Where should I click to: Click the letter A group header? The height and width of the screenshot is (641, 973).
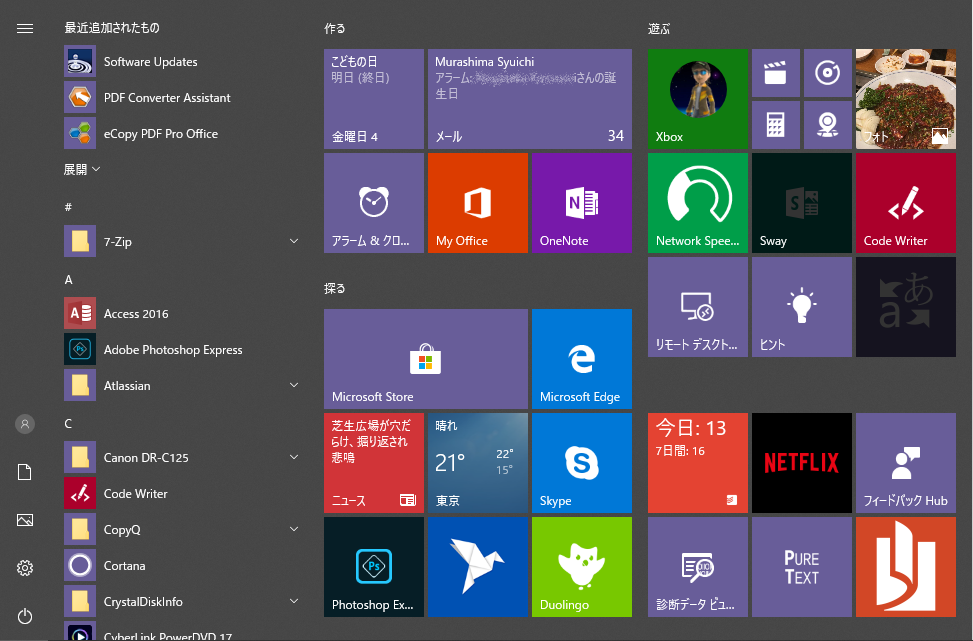pyautogui.click(x=68, y=280)
